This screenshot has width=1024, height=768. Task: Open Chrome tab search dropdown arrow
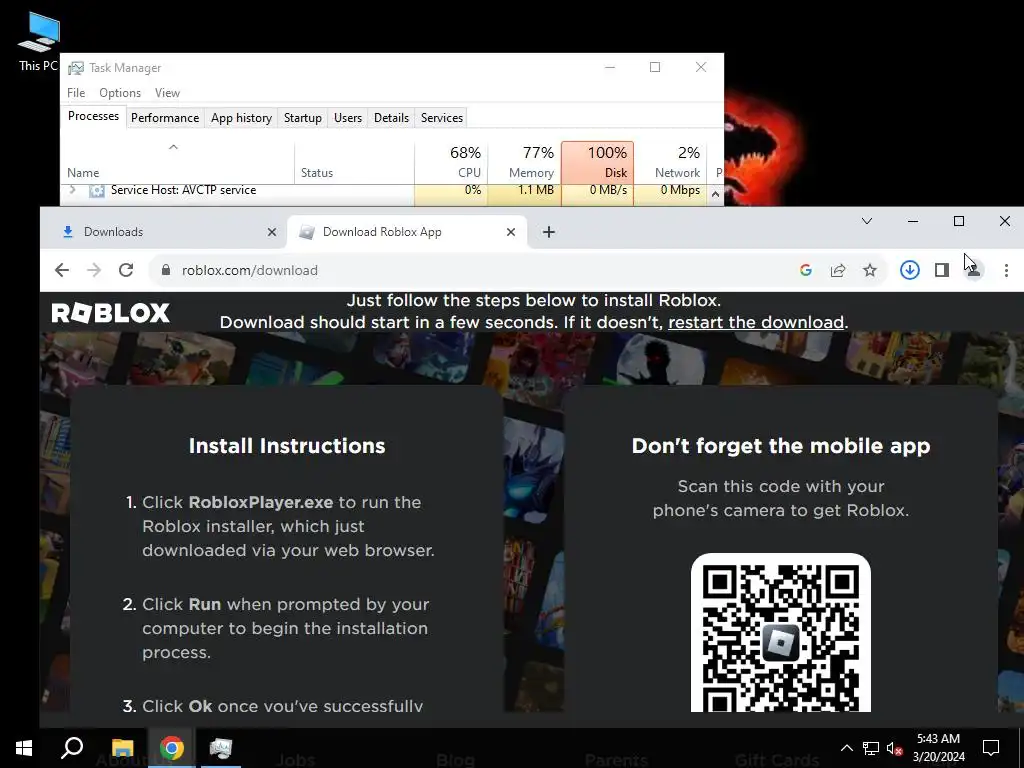867,221
